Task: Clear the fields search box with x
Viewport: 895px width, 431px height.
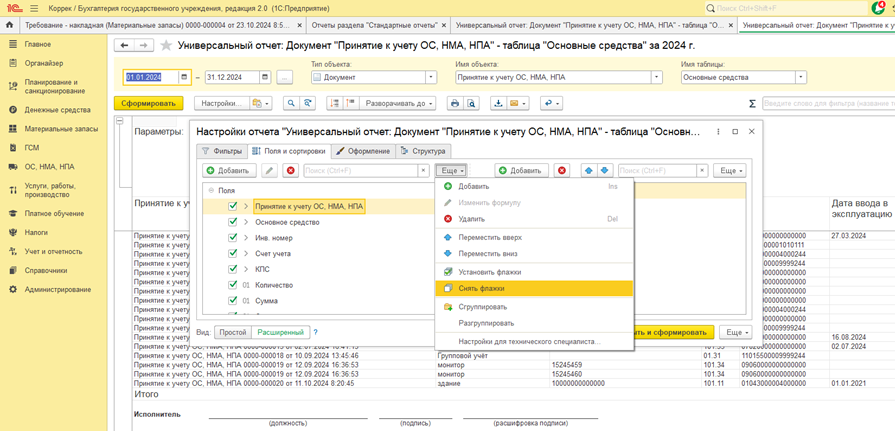Action: tap(423, 171)
